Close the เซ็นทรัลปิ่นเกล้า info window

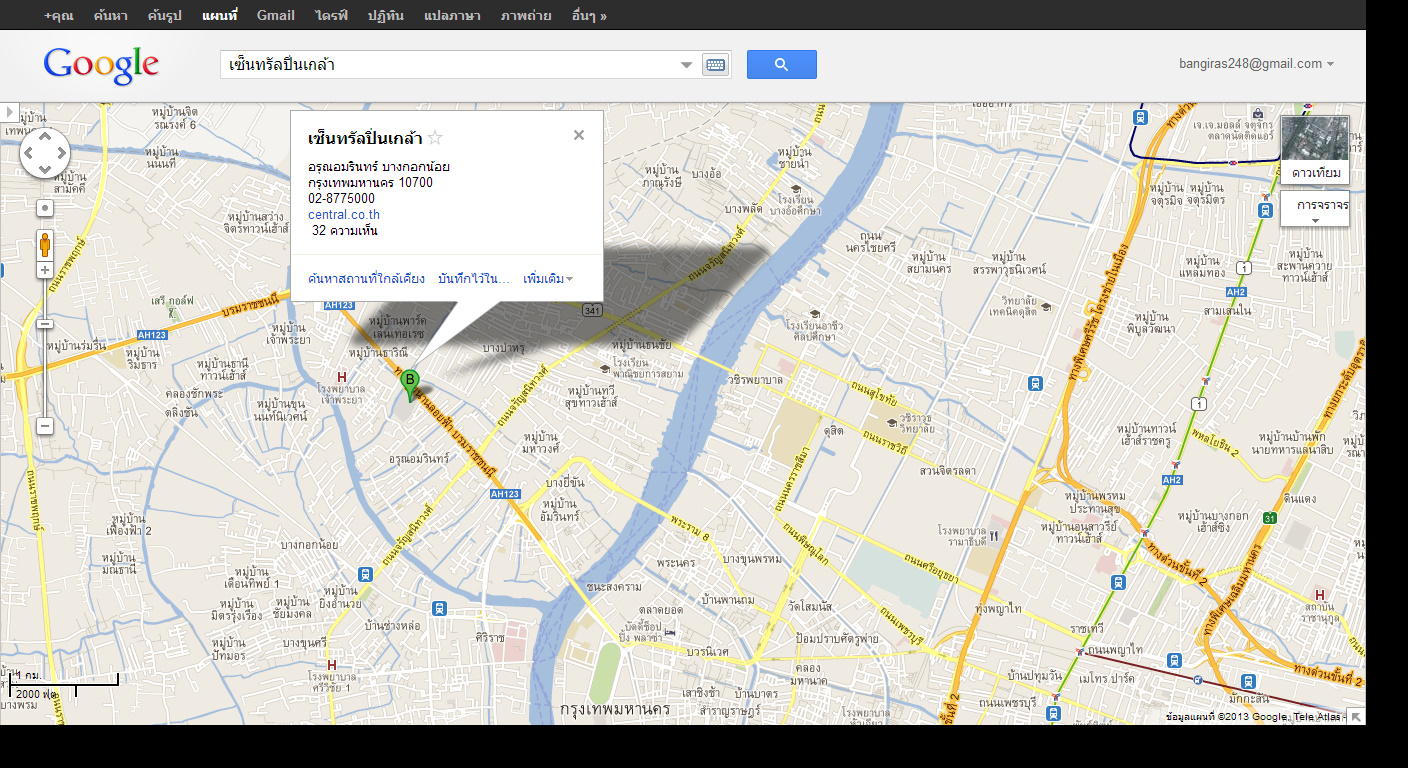[579, 135]
